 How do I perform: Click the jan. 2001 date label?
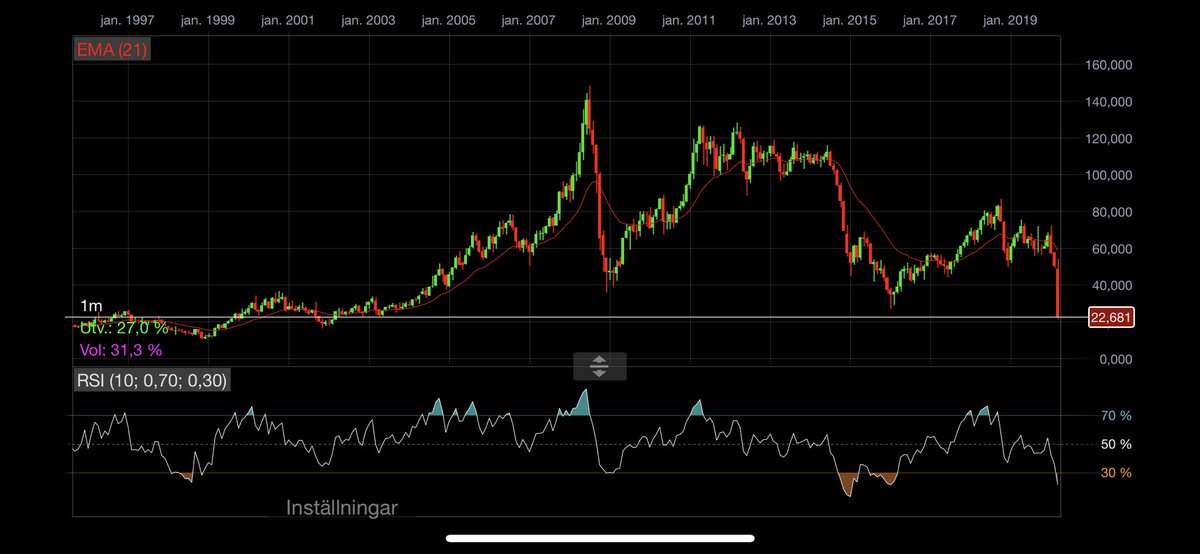(287, 20)
